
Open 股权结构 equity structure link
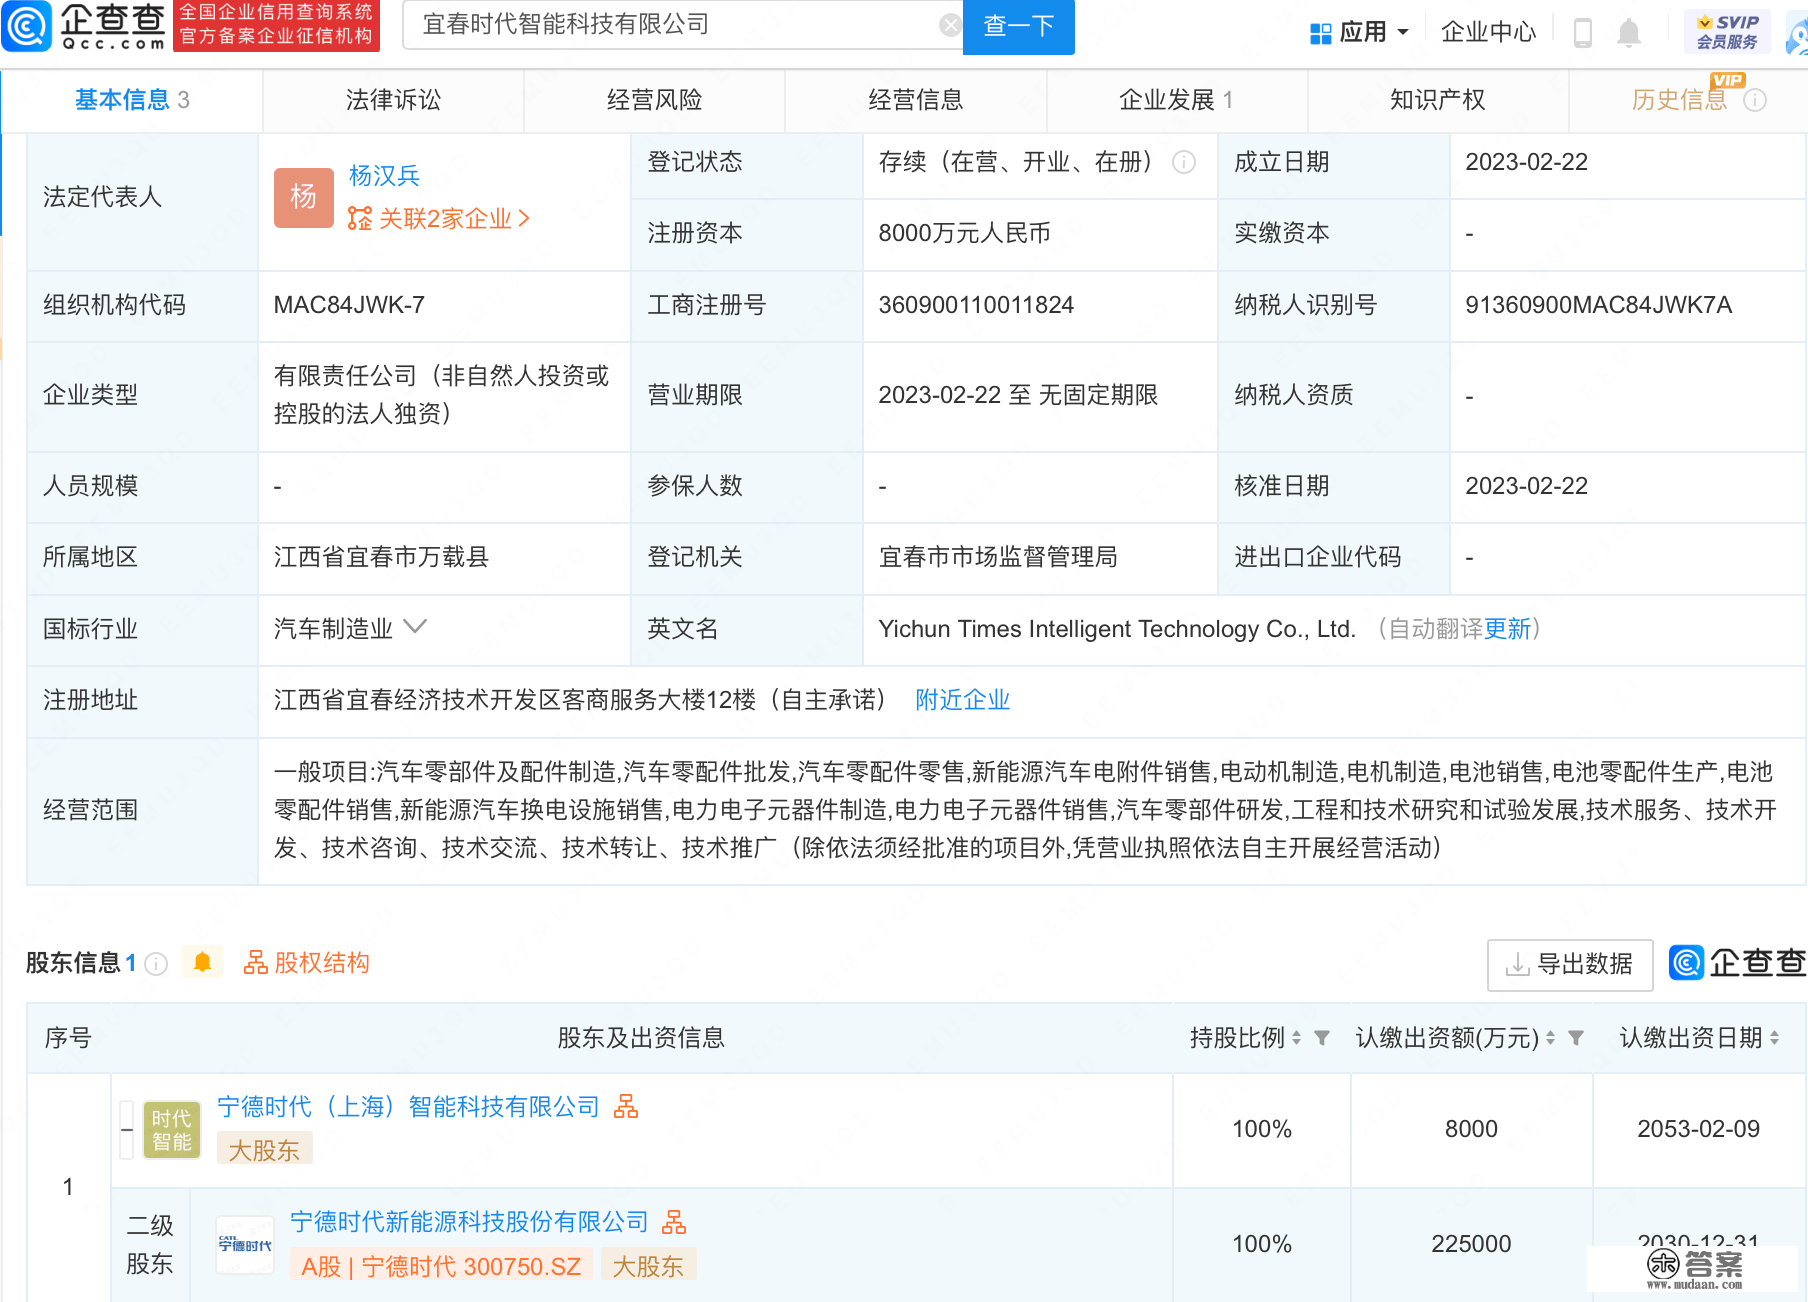307,963
